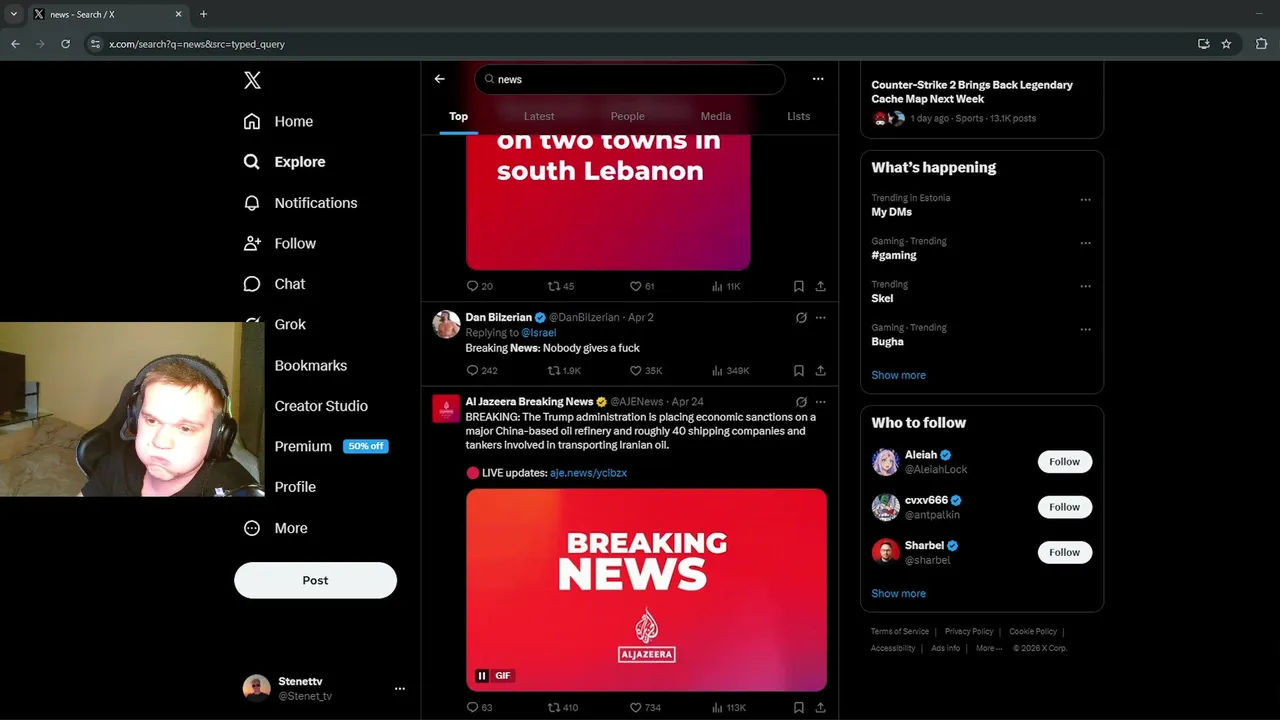View Dan Bilzerian post analytics (349K)
This screenshot has width=1280, height=720.
pos(731,370)
